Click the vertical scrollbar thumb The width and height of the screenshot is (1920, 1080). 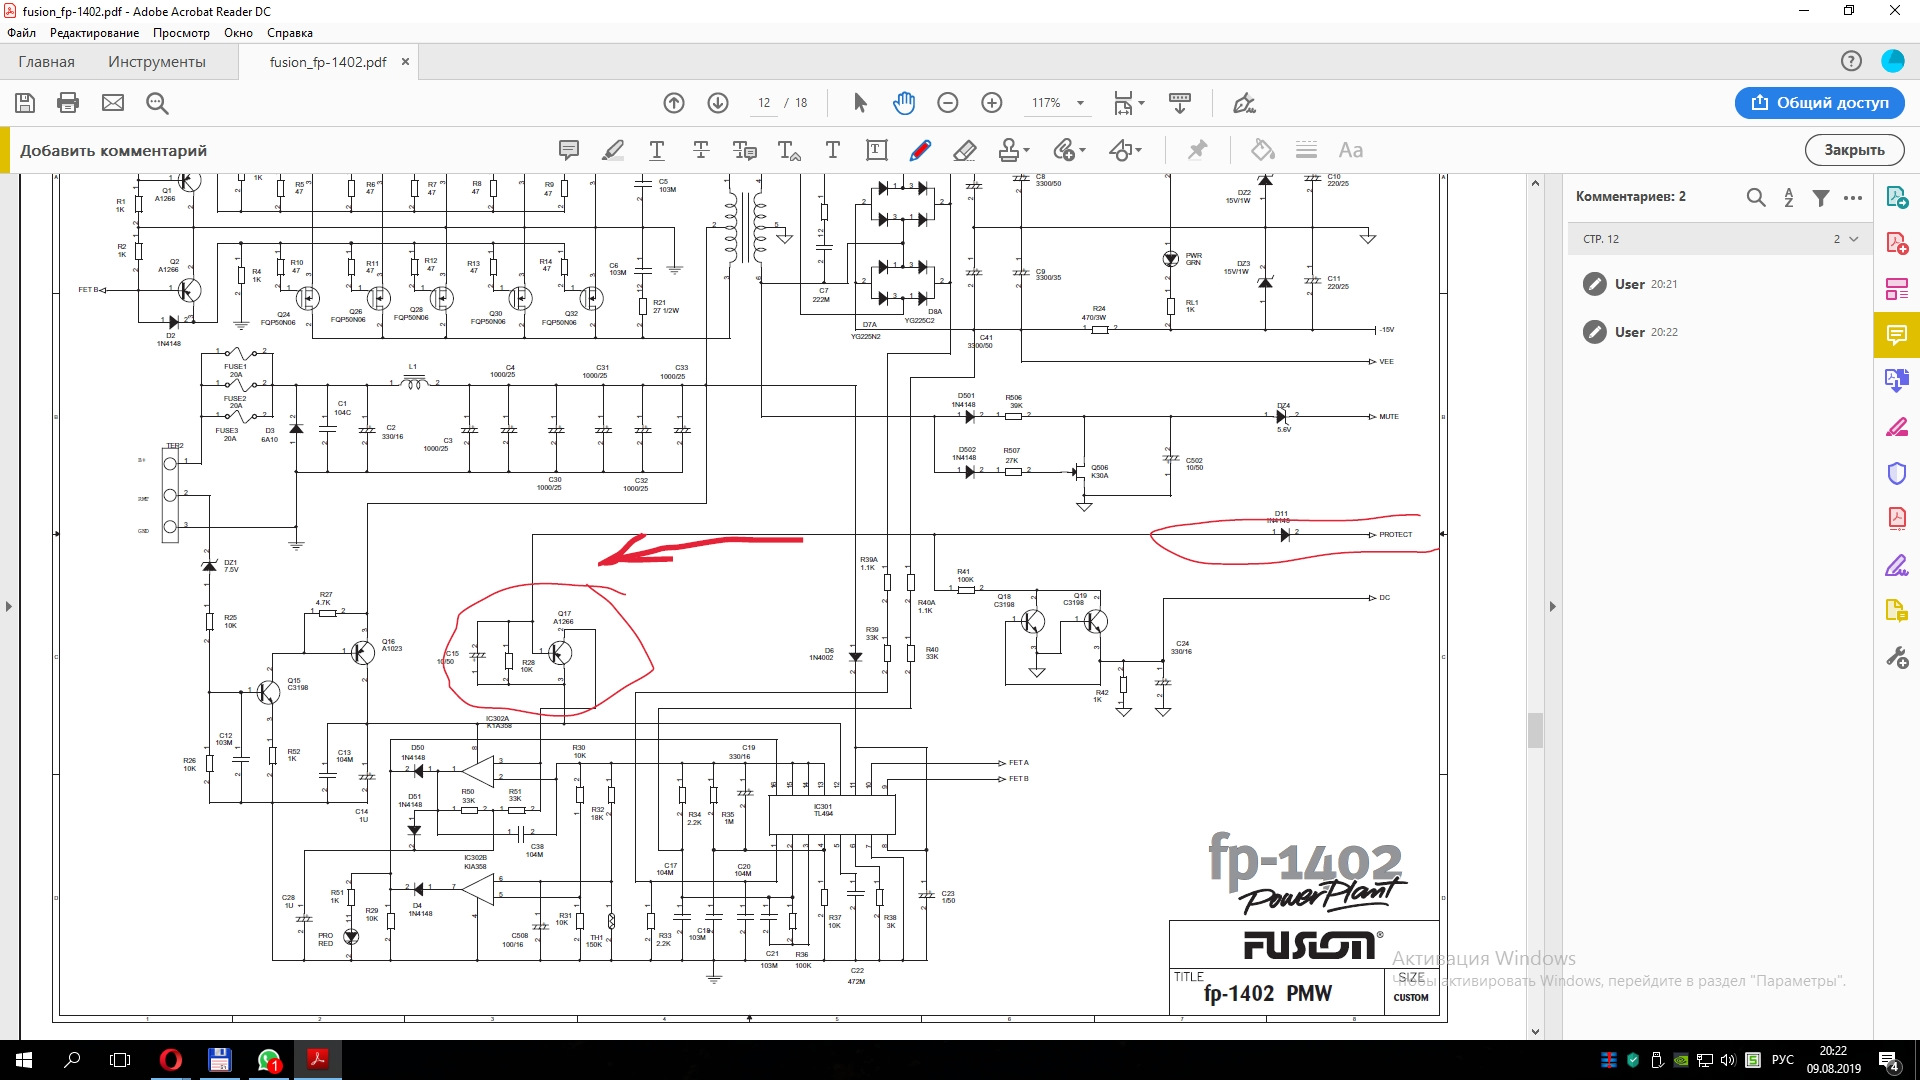point(1535,730)
